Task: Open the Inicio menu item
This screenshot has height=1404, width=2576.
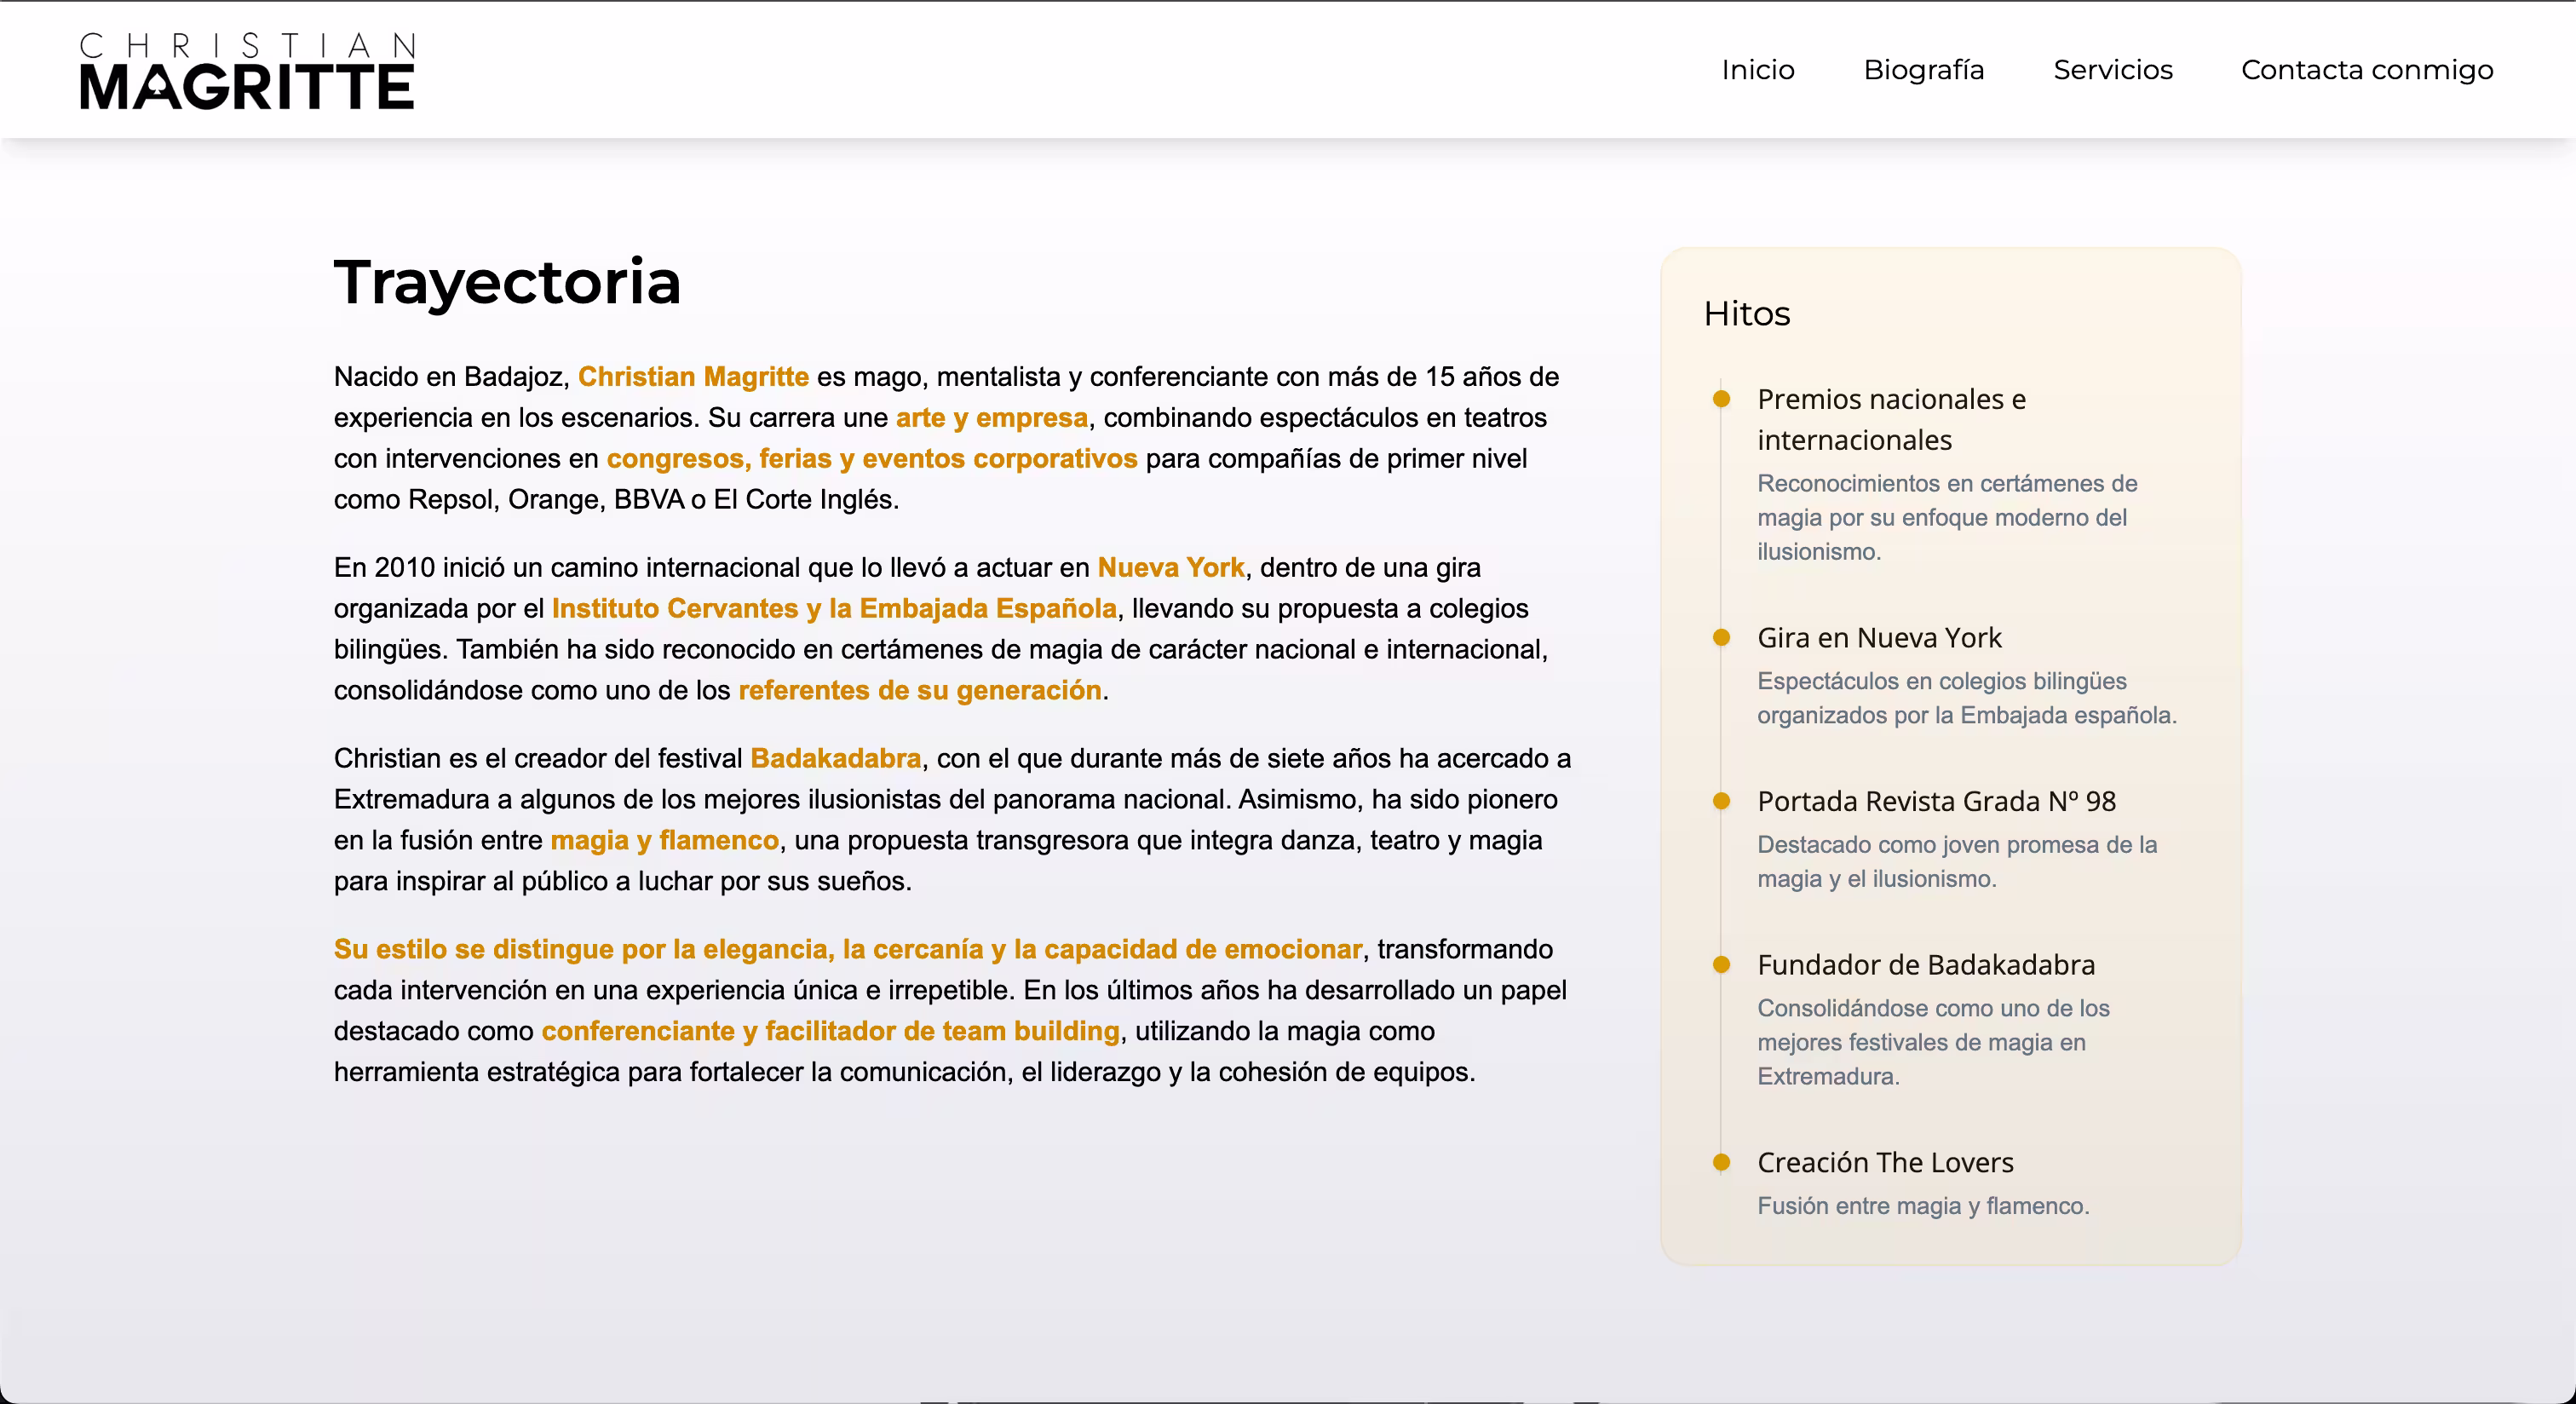Action: (x=1757, y=70)
